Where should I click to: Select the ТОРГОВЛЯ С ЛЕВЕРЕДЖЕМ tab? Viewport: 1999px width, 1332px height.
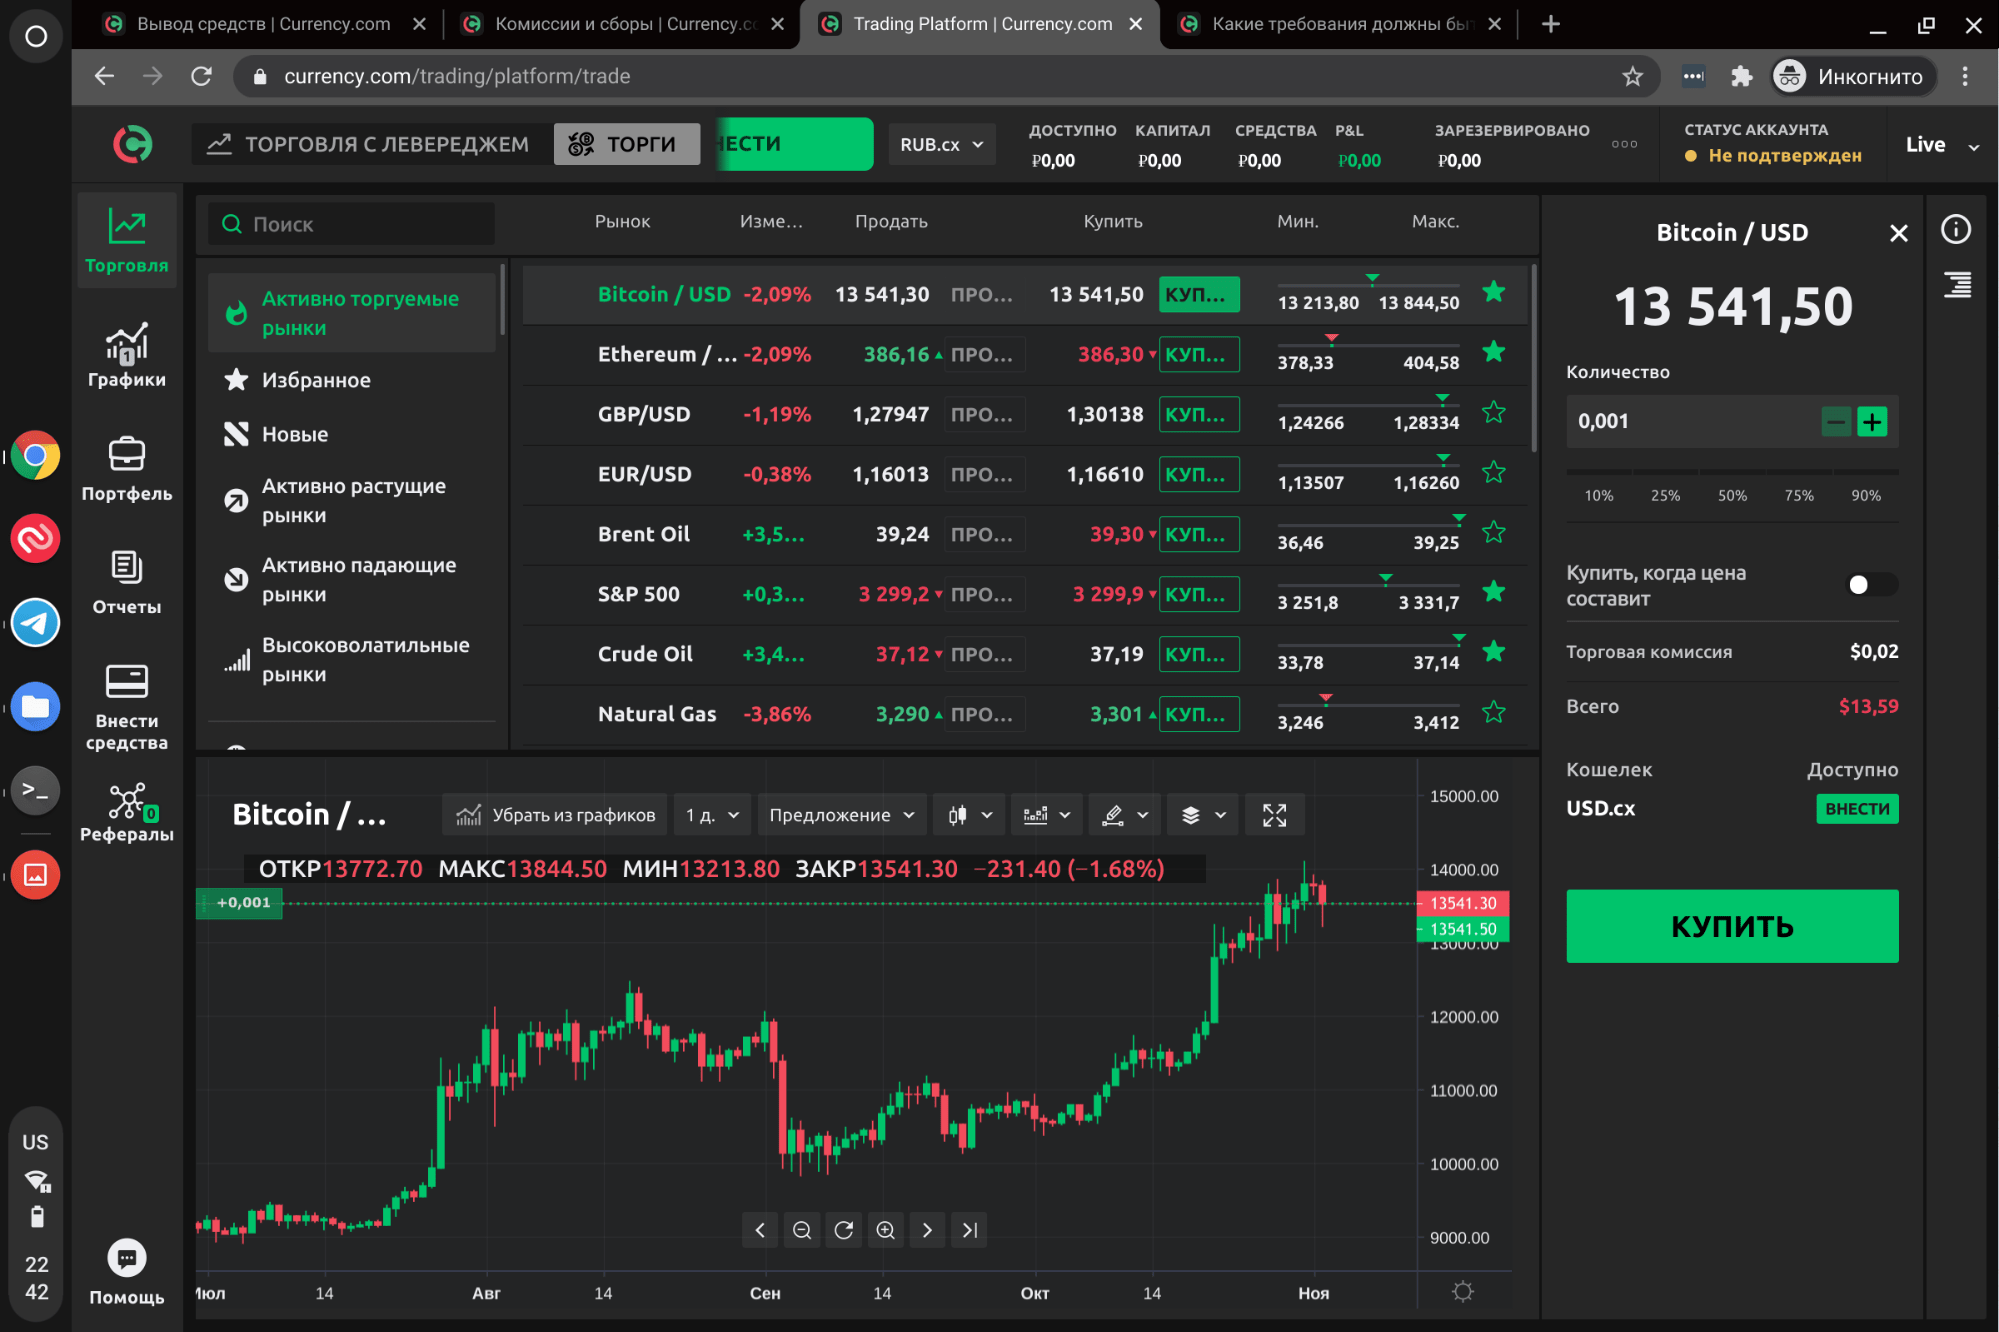pyautogui.click(x=368, y=144)
